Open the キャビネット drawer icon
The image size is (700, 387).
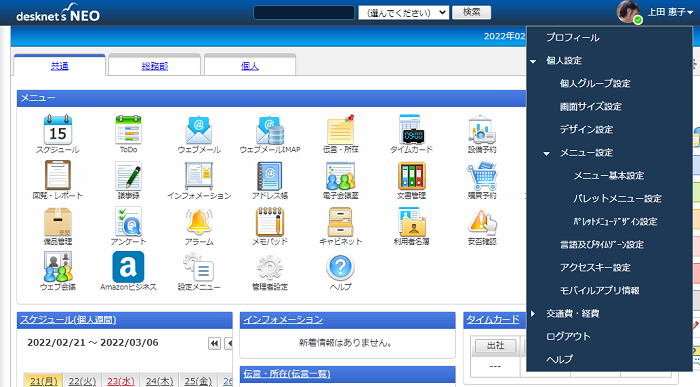click(x=340, y=221)
